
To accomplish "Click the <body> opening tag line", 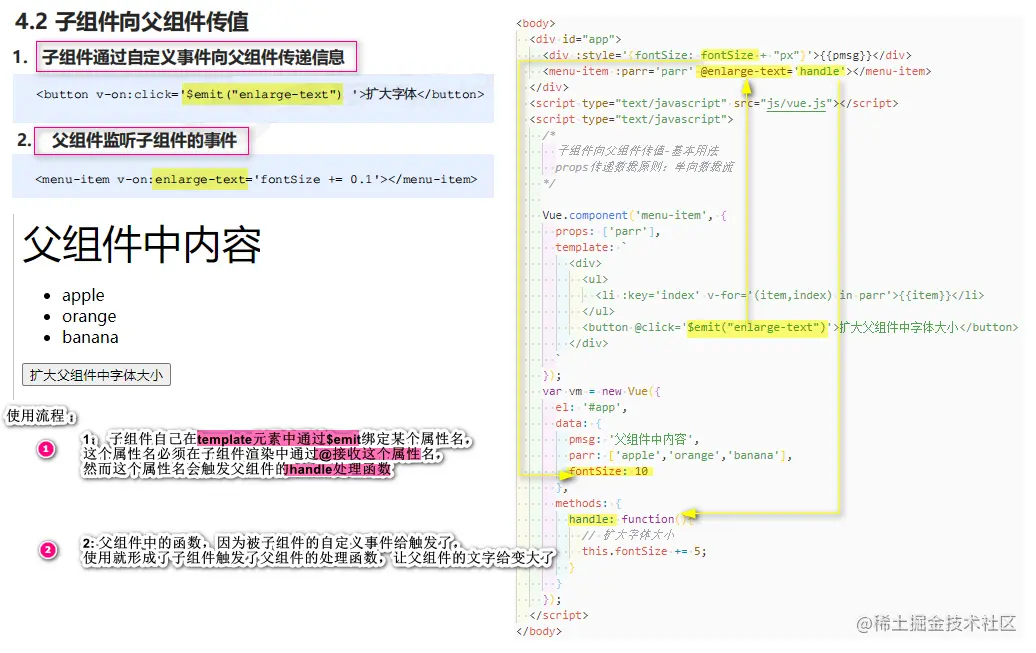I will [536, 23].
